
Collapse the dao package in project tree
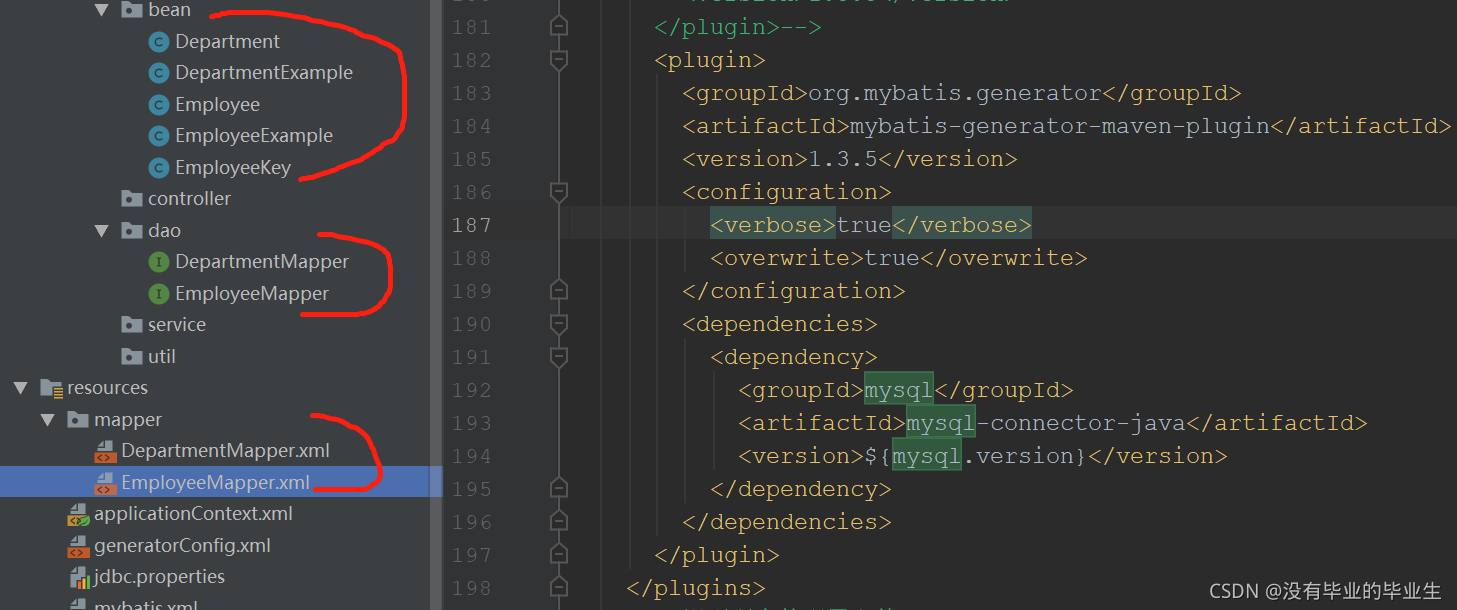point(102,230)
